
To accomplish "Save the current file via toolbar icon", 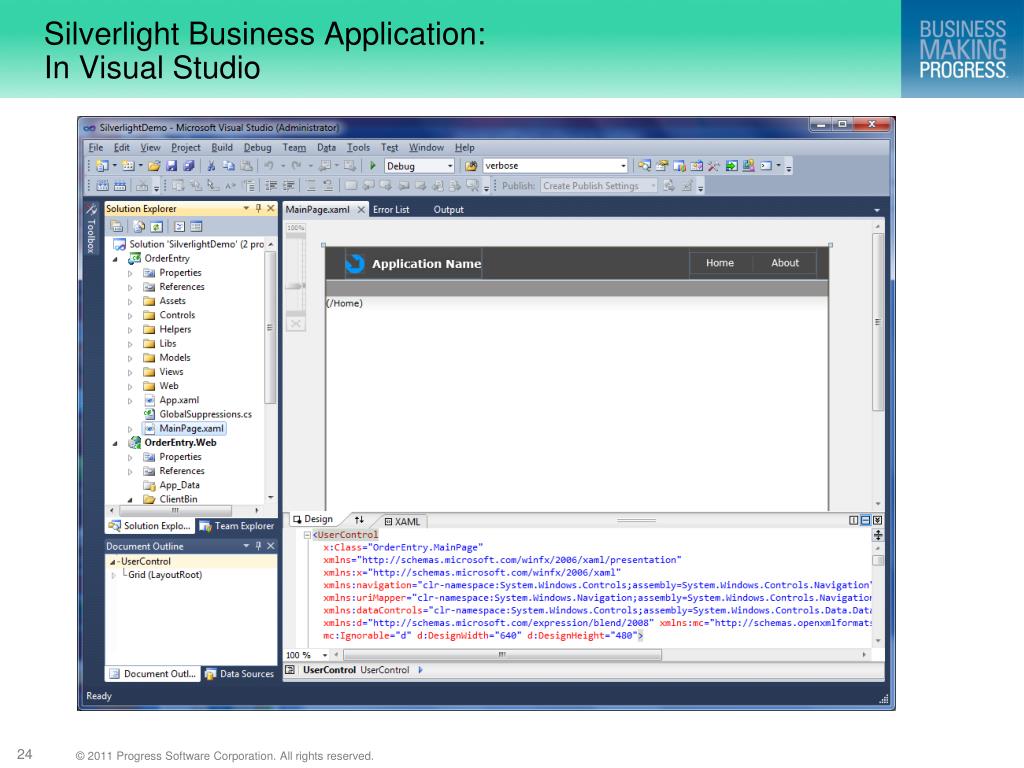I will 172,166.
